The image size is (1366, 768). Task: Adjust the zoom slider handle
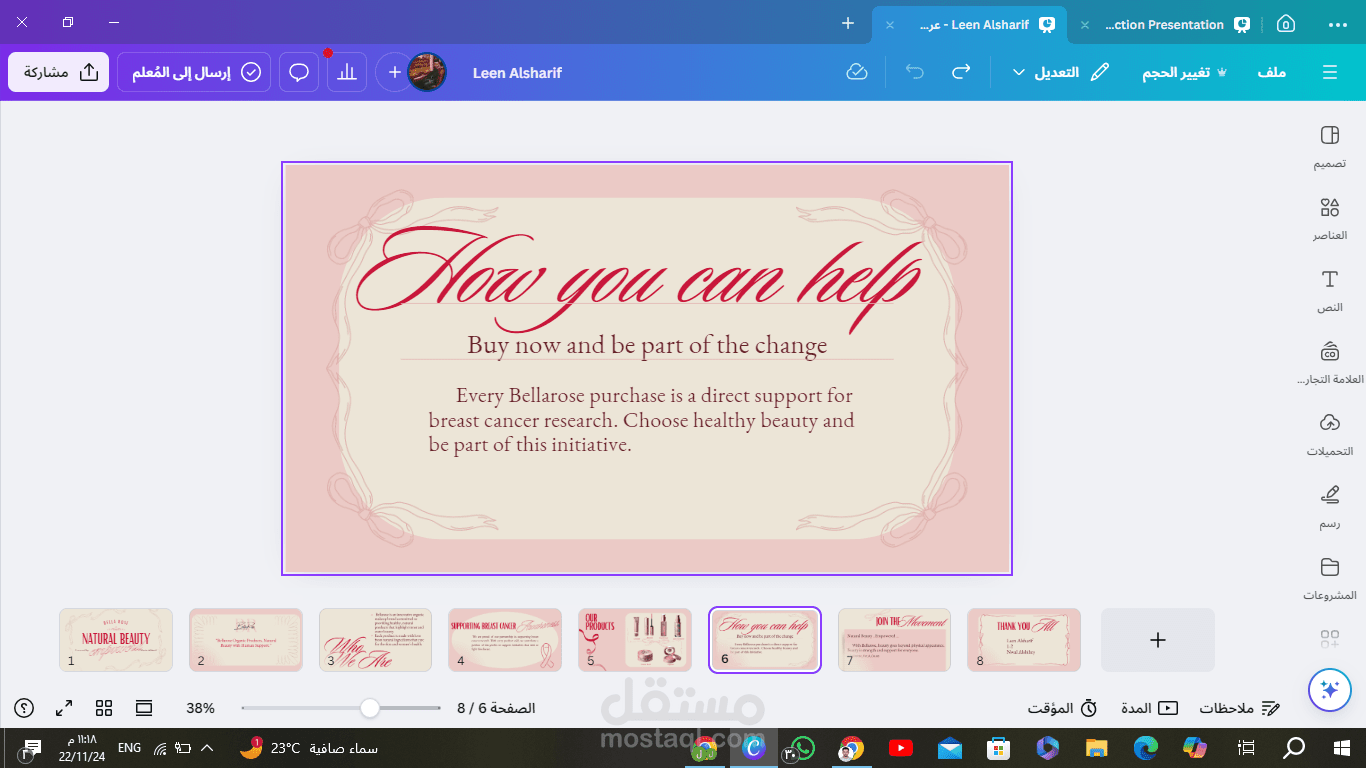coord(370,708)
